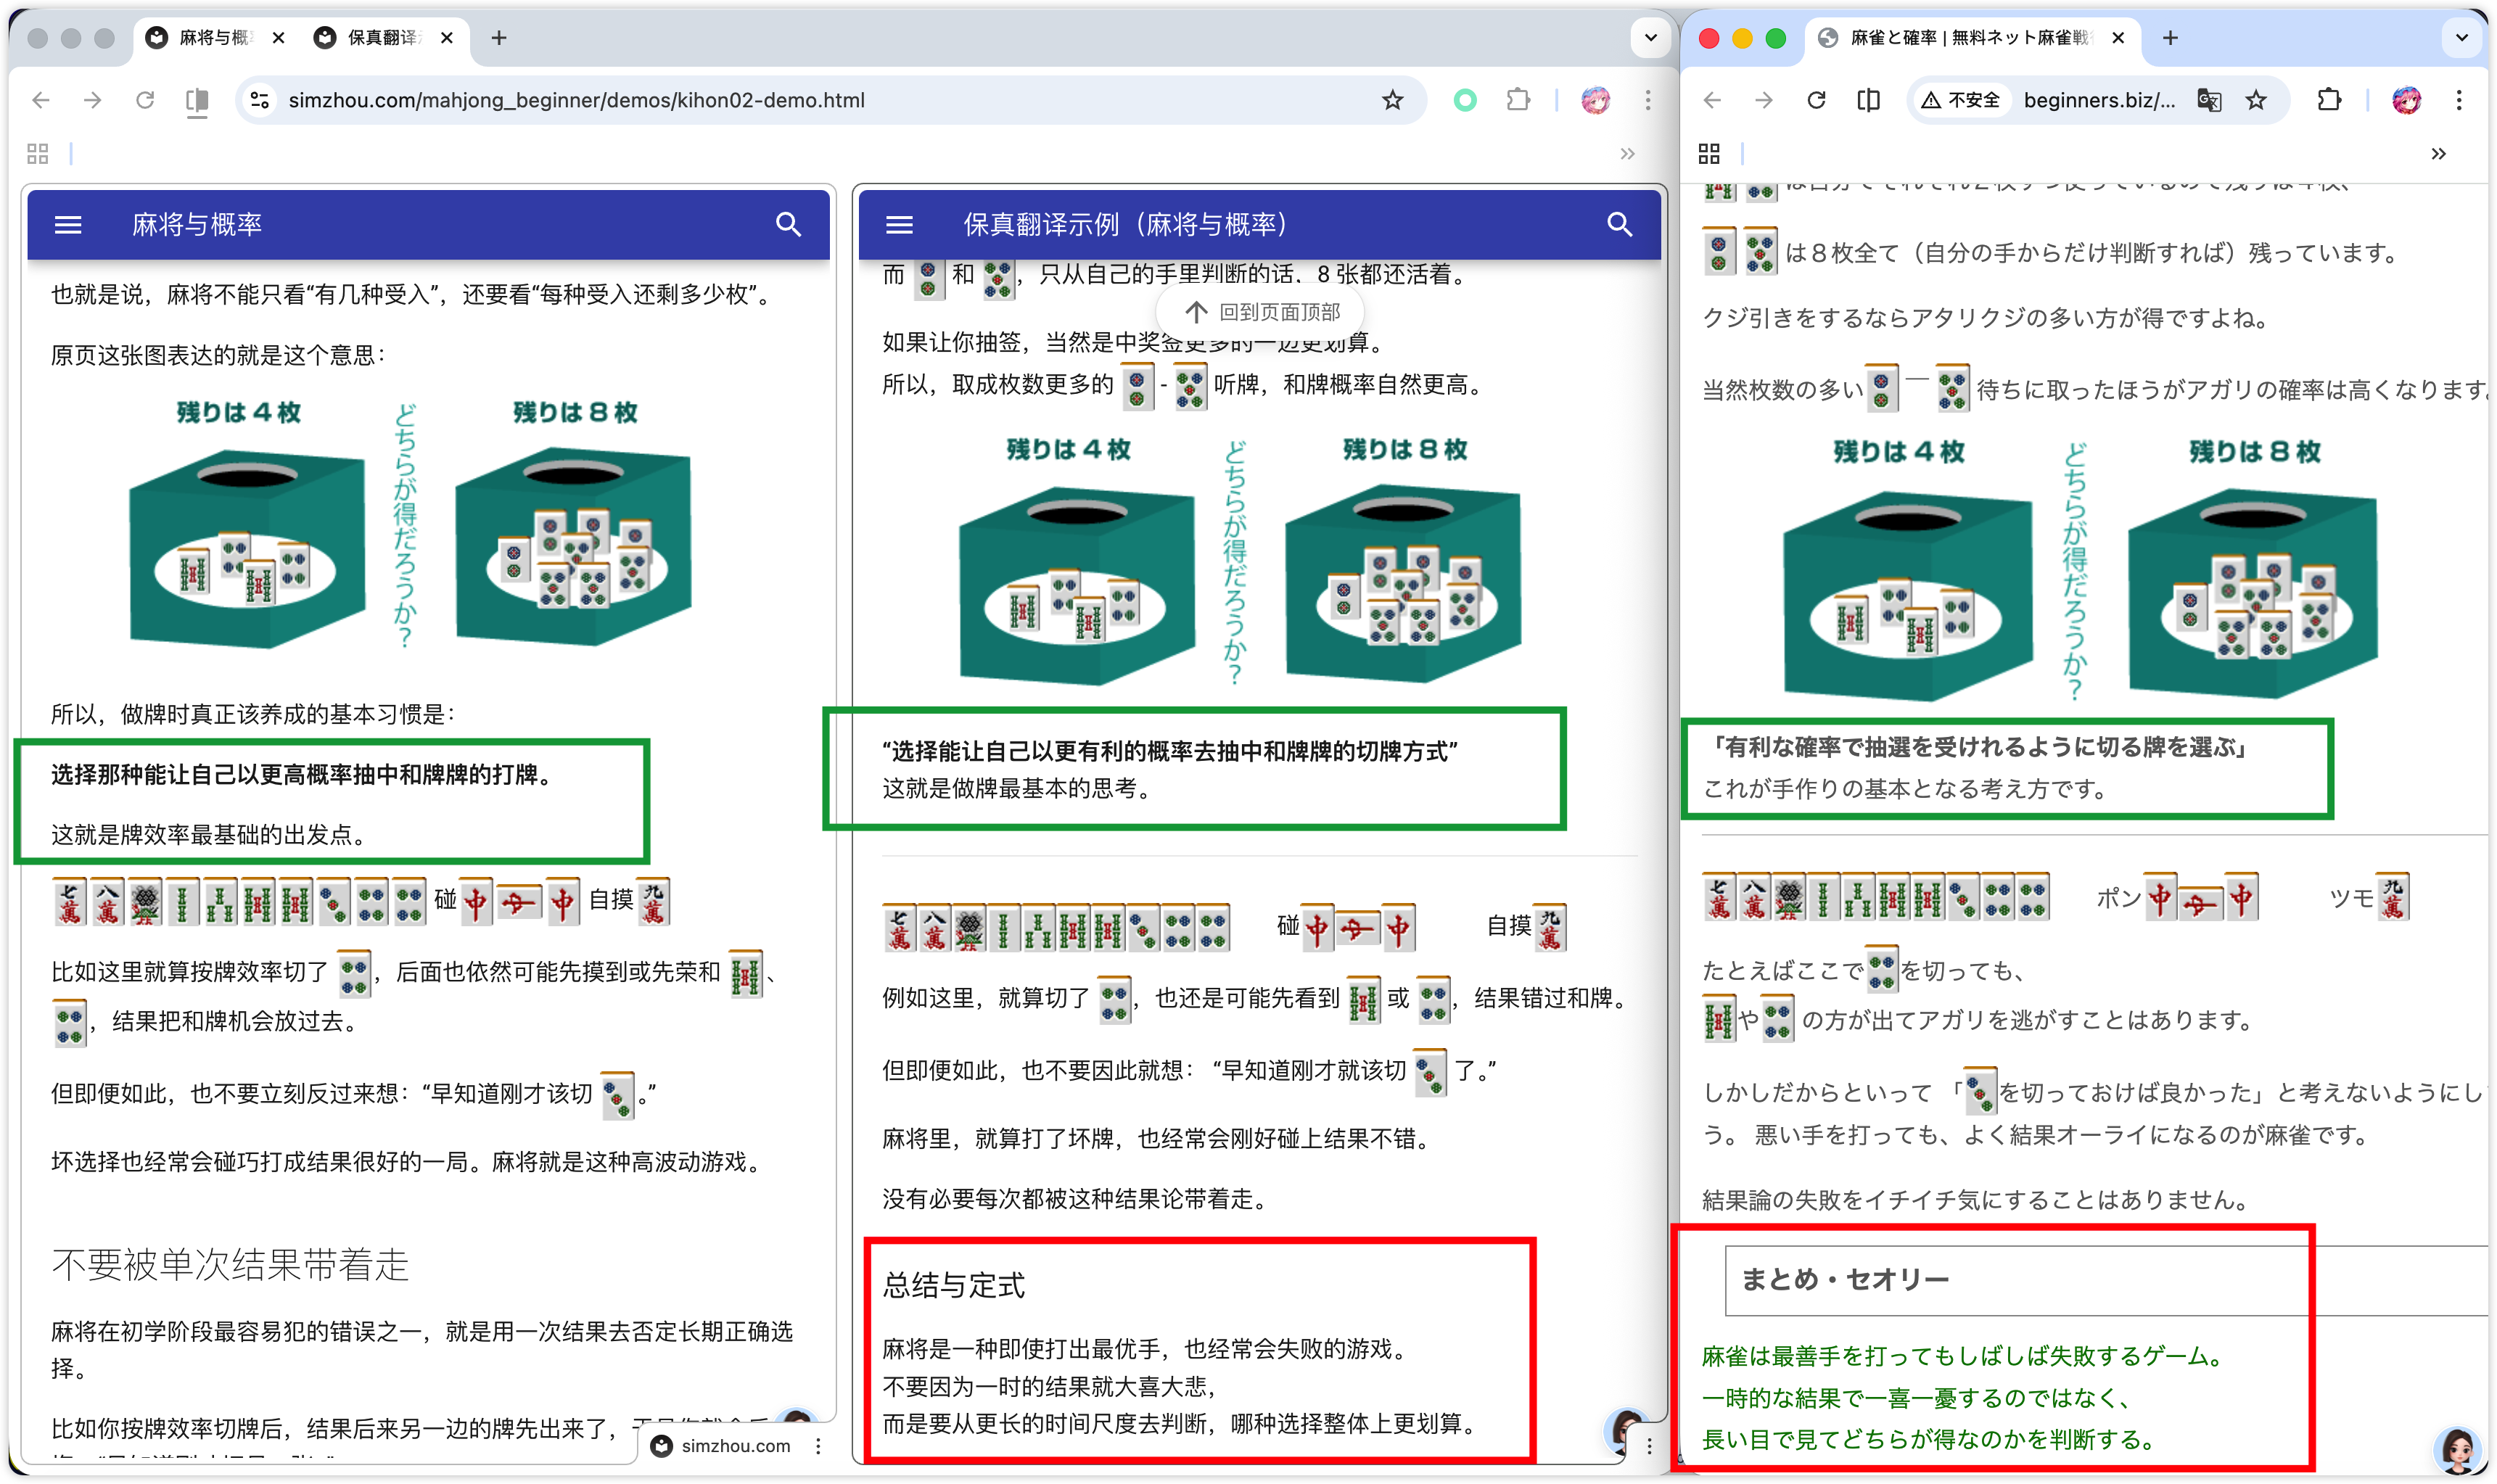Open hamburger menu in 麻将与概率 header
This screenshot has width=2497, height=1484.
(68, 225)
